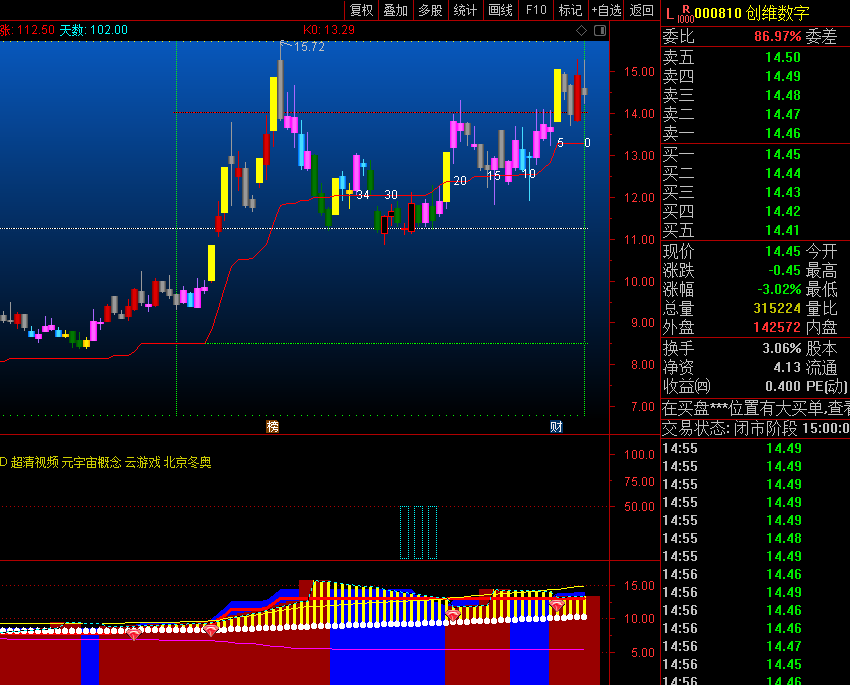Open the 统计 statistics tool
This screenshot has height=685, width=850.
point(465,10)
